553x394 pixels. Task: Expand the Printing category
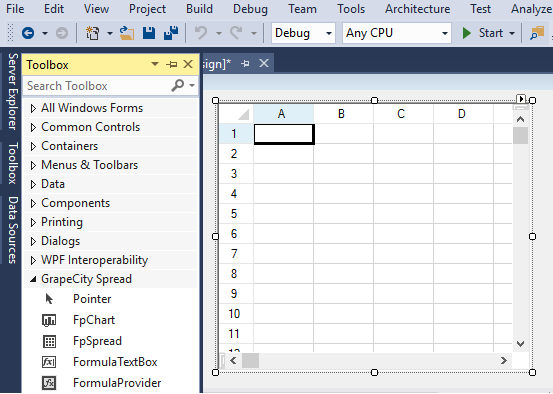[x=33, y=223]
